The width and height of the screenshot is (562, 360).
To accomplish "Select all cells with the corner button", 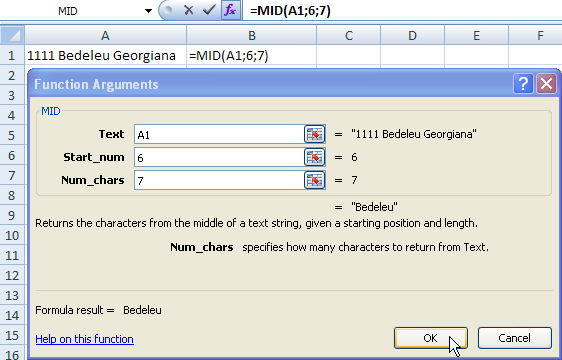I will point(12,35).
